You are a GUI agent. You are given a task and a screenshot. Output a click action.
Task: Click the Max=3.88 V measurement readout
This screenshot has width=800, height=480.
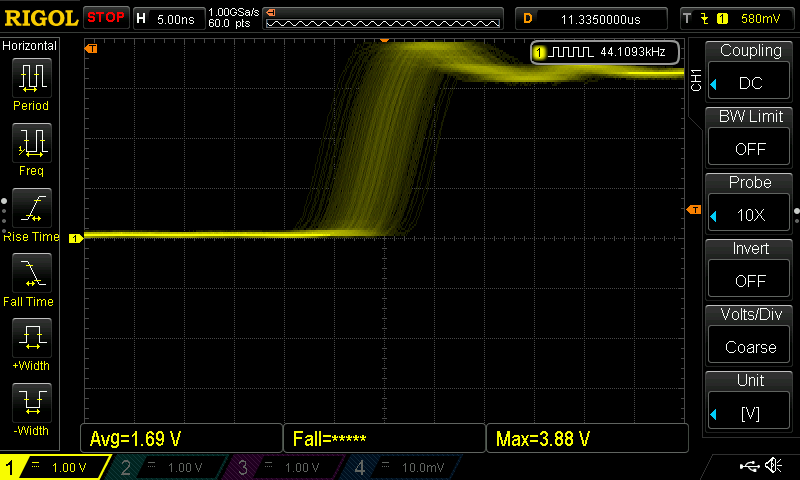[586, 438]
